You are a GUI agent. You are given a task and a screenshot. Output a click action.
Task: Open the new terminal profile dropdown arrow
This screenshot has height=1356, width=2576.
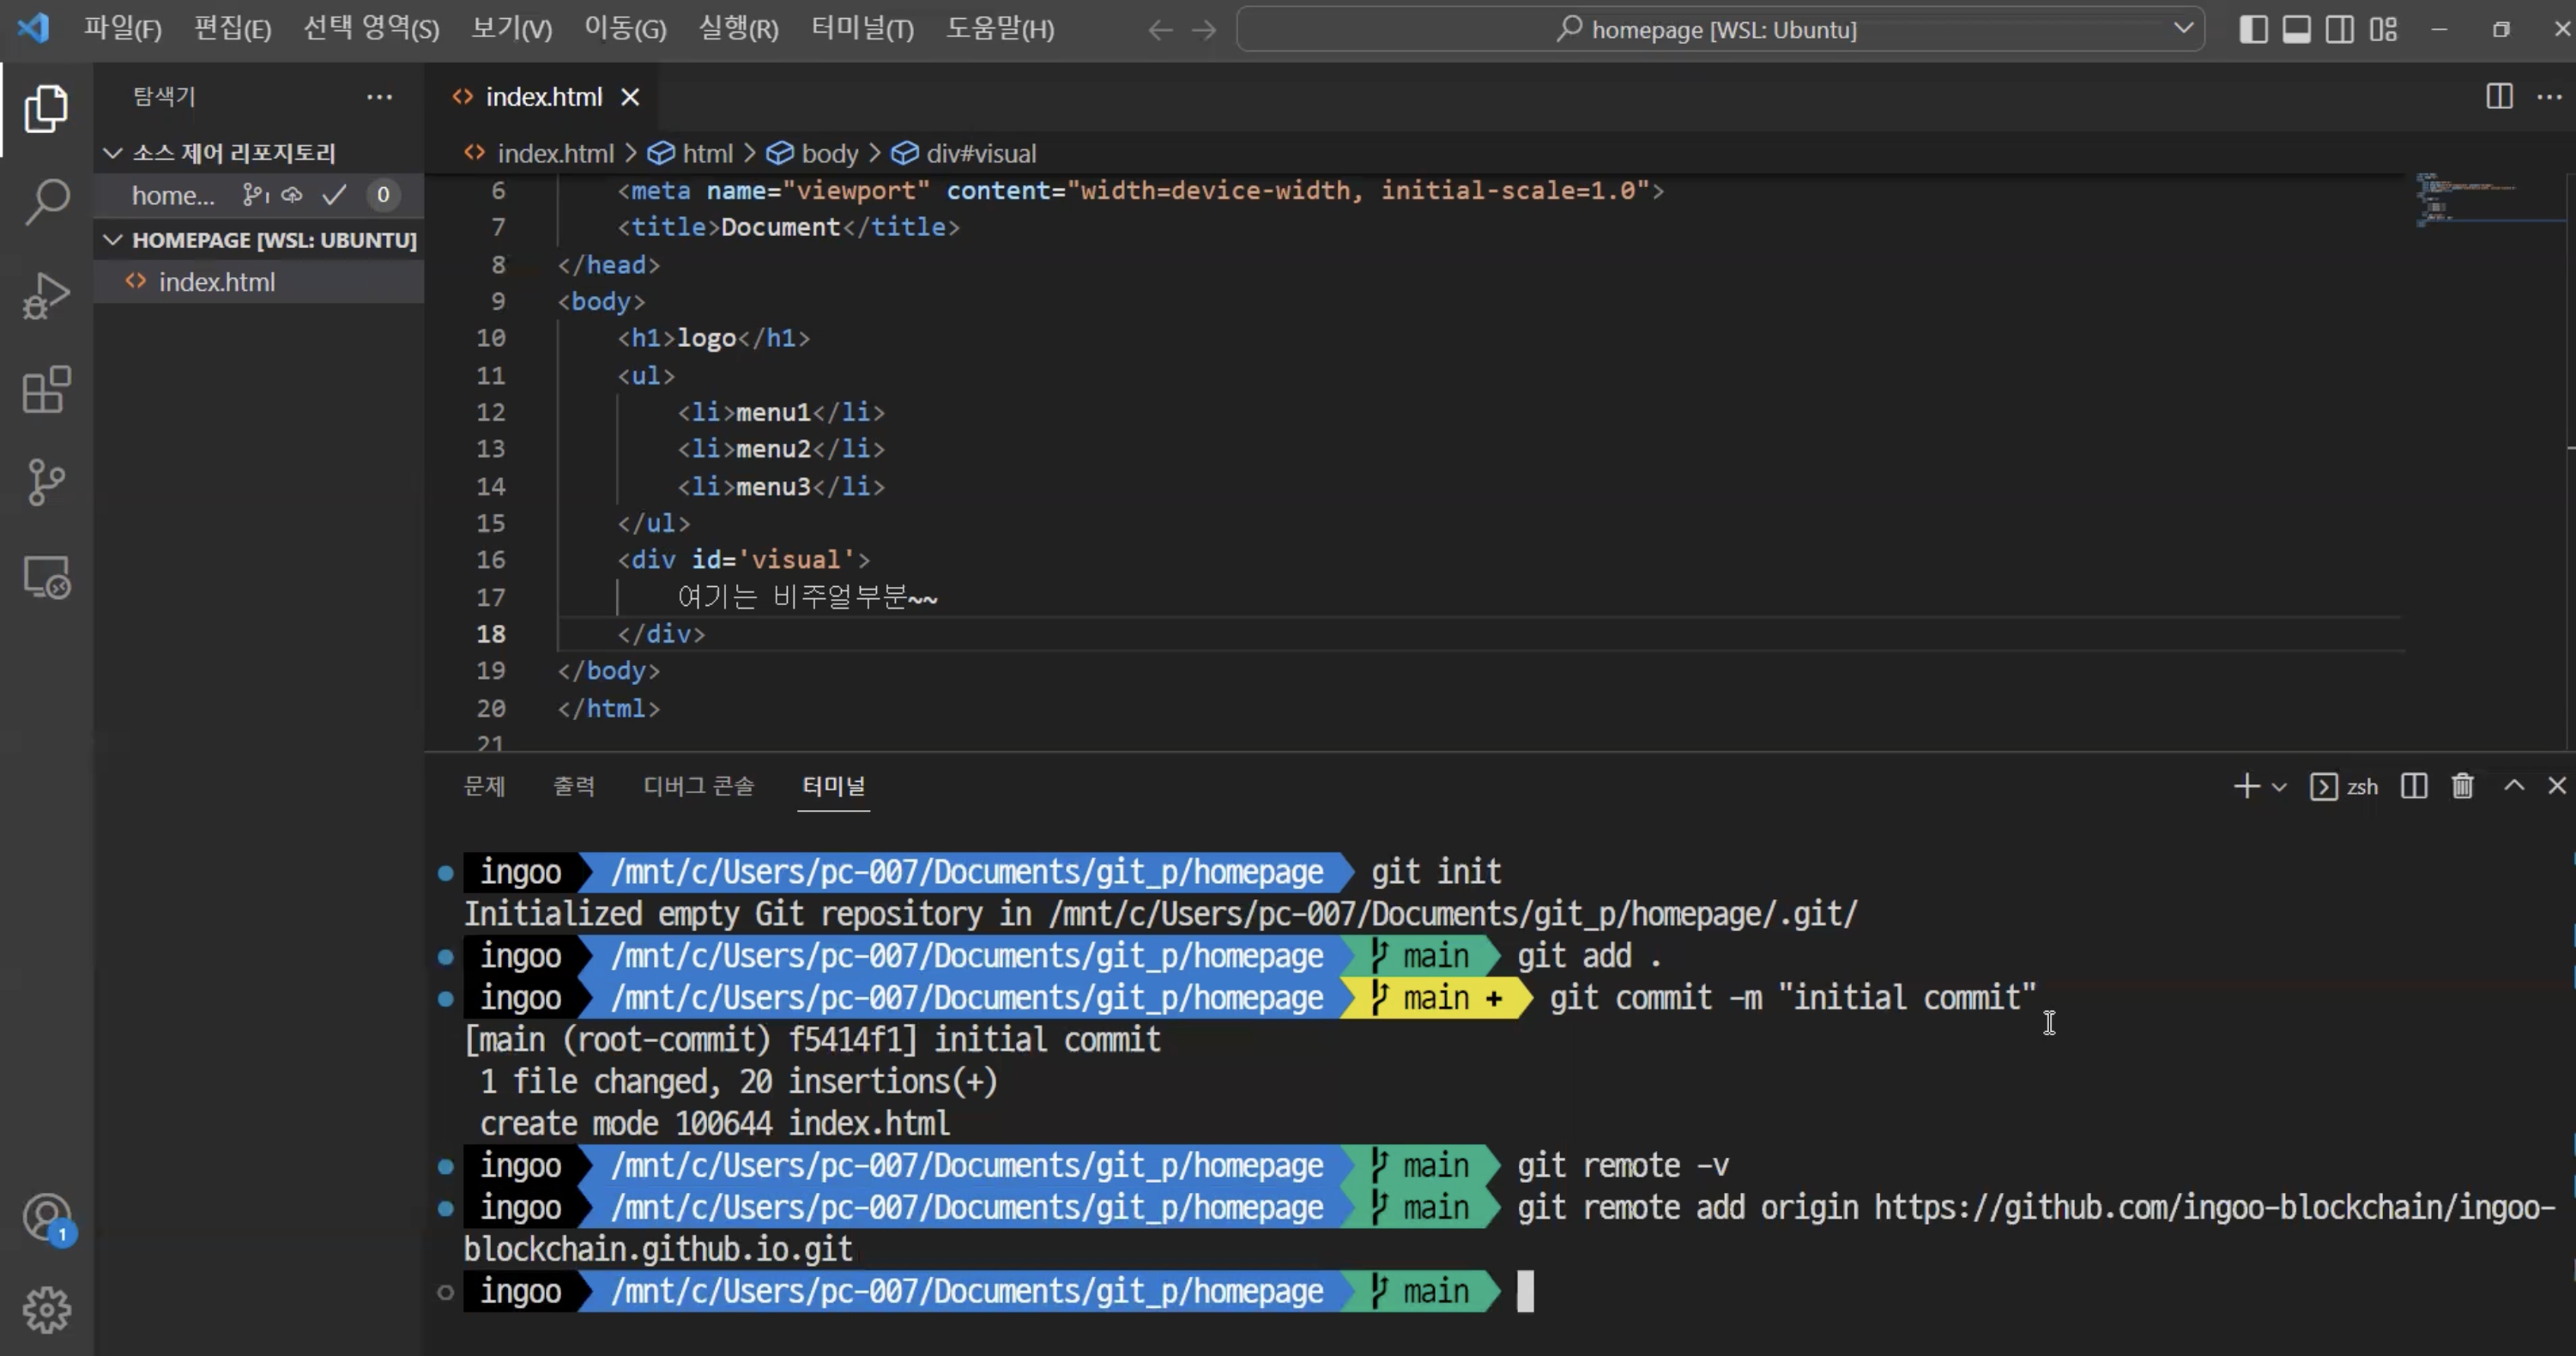click(2279, 787)
